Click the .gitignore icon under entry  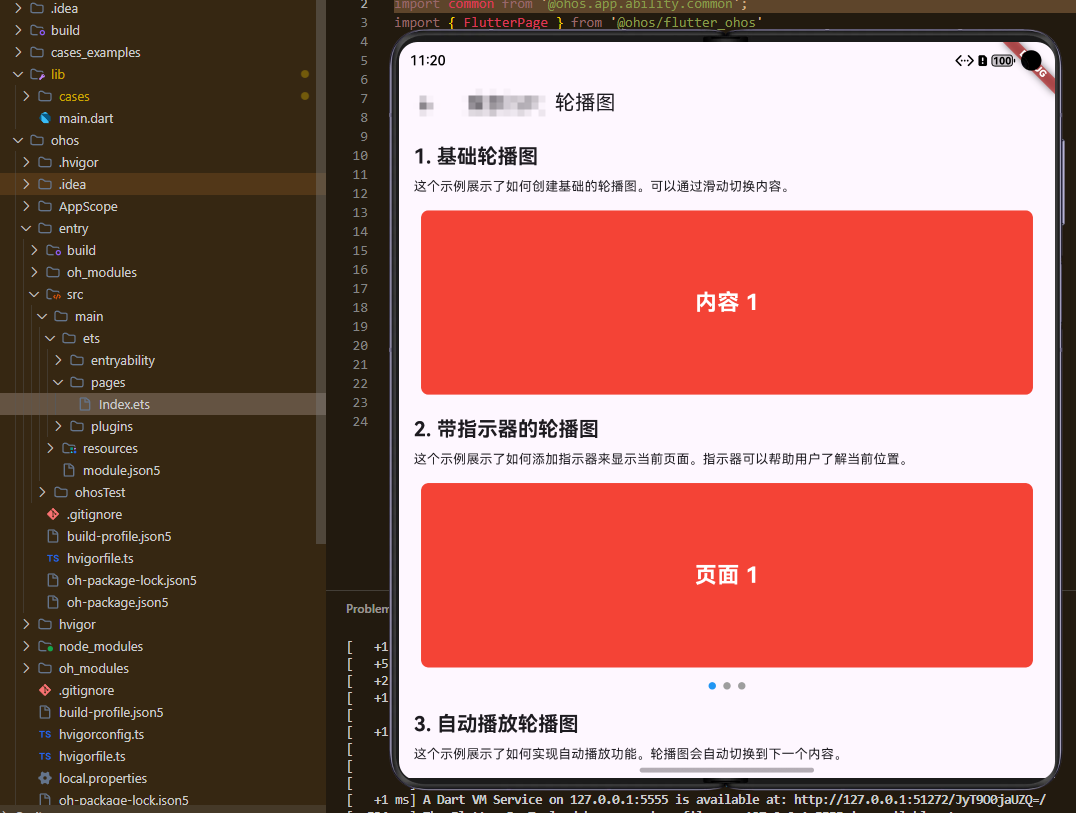tap(53, 514)
